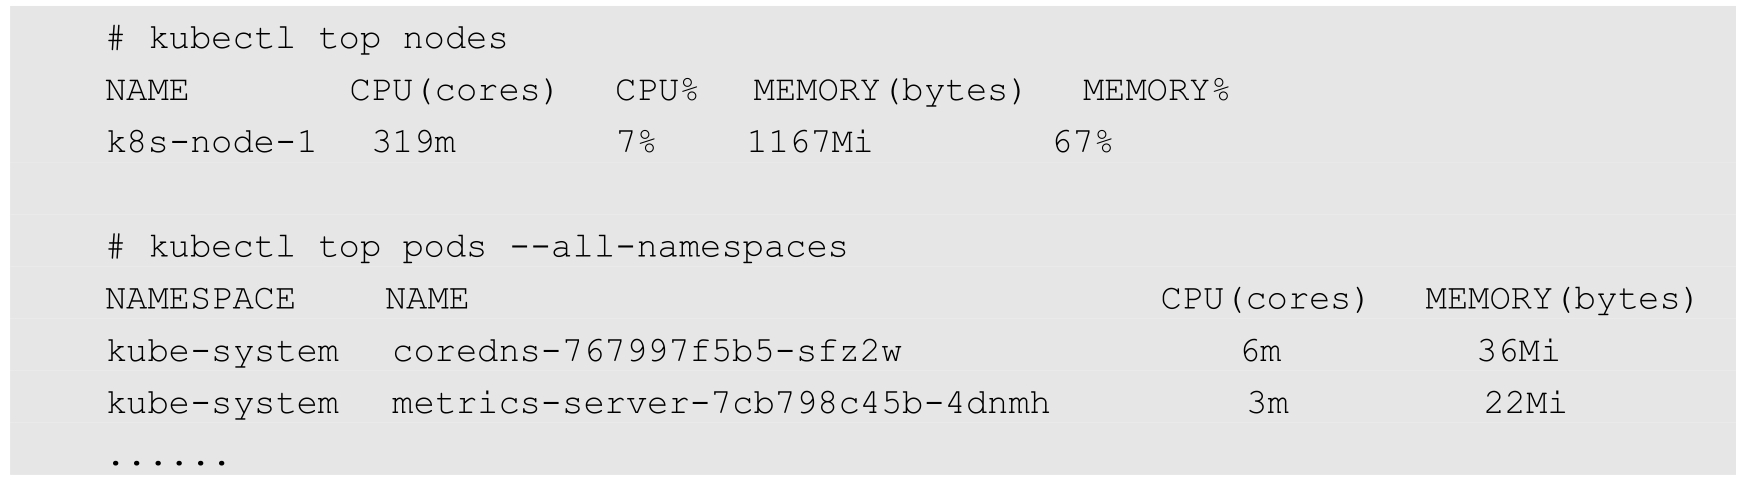The width and height of the screenshot is (1742, 484).
Task: Click the 67% memory usage value
Action: coord(1083,143)
